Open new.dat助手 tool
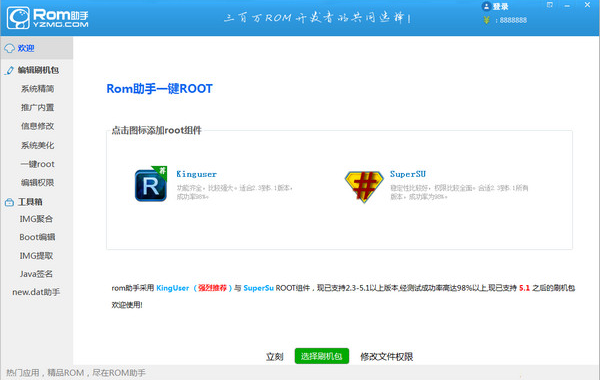The image size is (601, 380). tap(36, 292)
